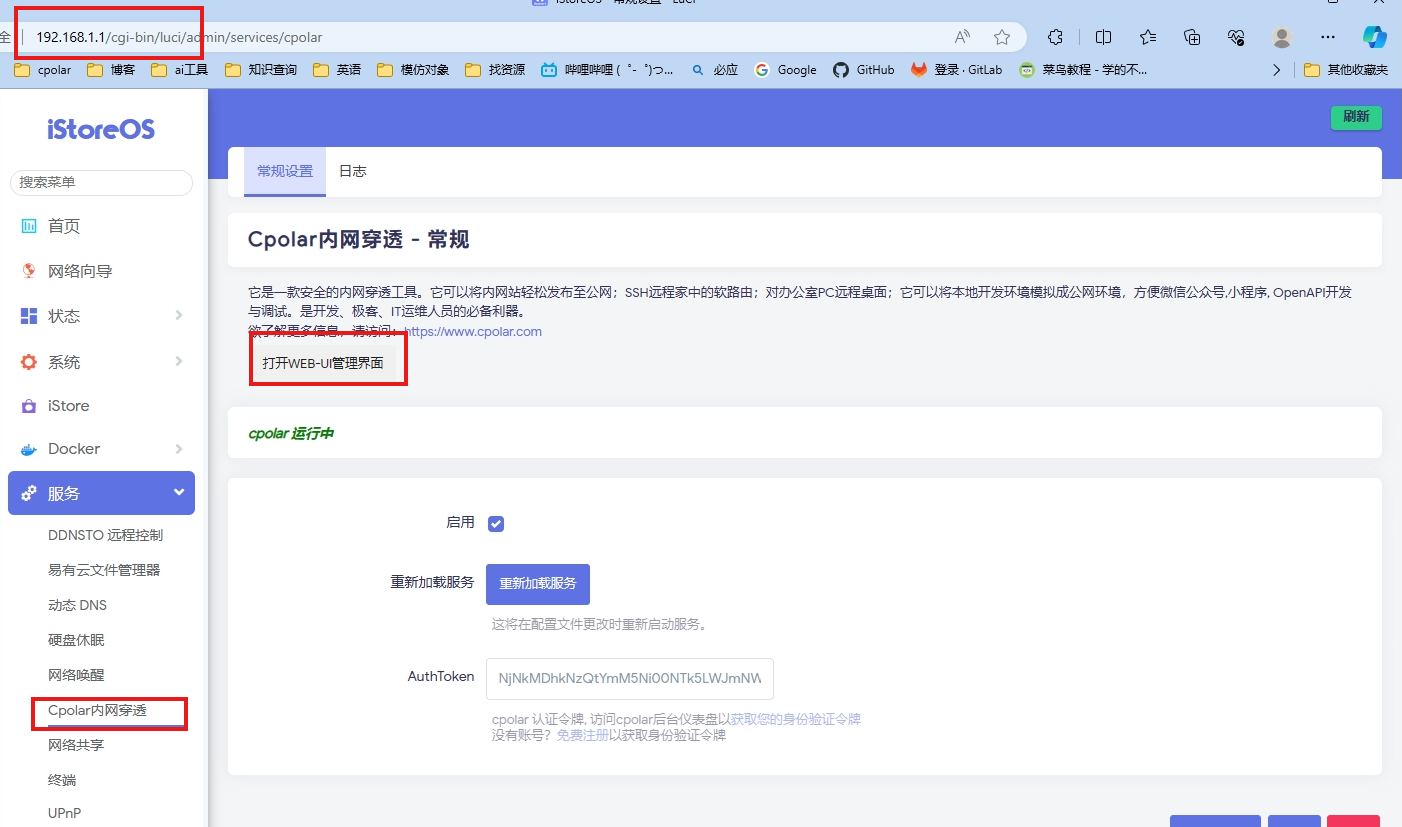Image resolution: width=1402 pixels, height=827 pixels.
Task: Click the green 刷新 button
Action: pyautogui.click(x=1356, y=117)
